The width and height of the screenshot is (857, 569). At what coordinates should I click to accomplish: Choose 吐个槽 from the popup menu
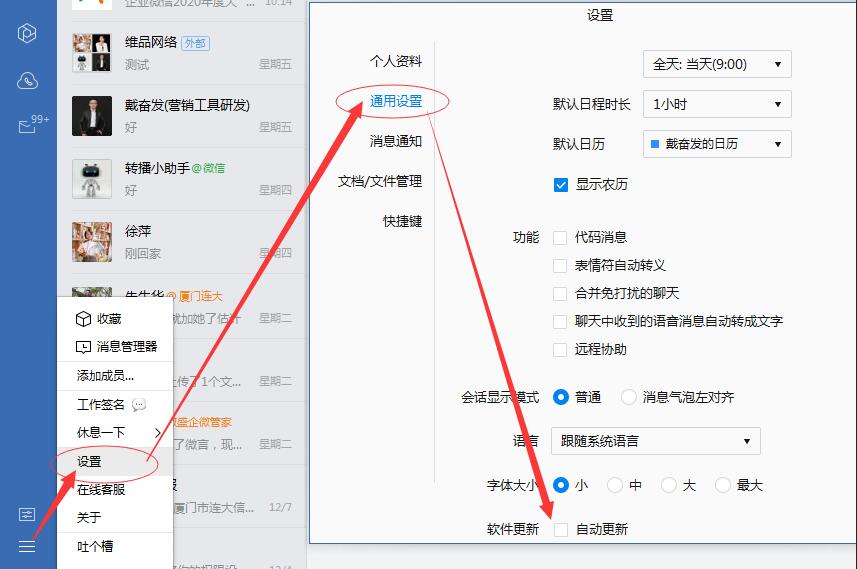[x=115, y=546]
